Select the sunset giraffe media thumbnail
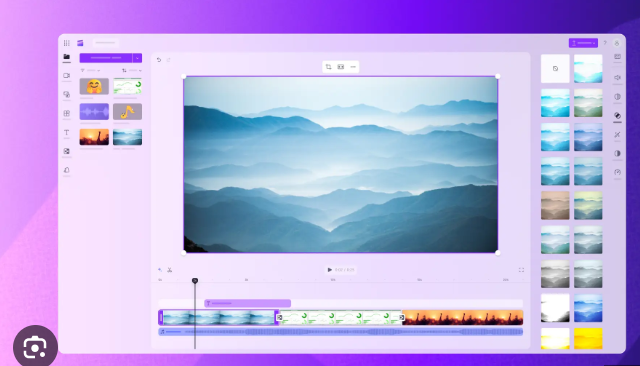 (94, 137)
